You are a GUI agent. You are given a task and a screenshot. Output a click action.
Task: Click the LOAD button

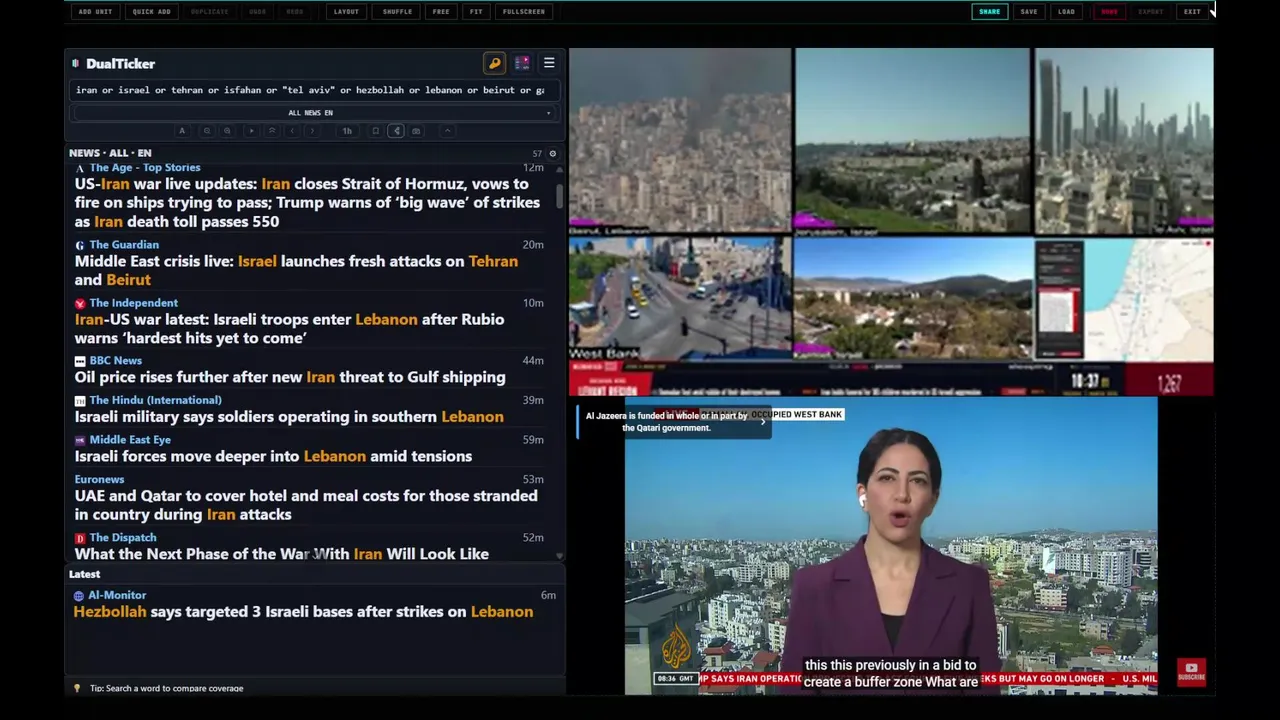(x=1067, y=12)
